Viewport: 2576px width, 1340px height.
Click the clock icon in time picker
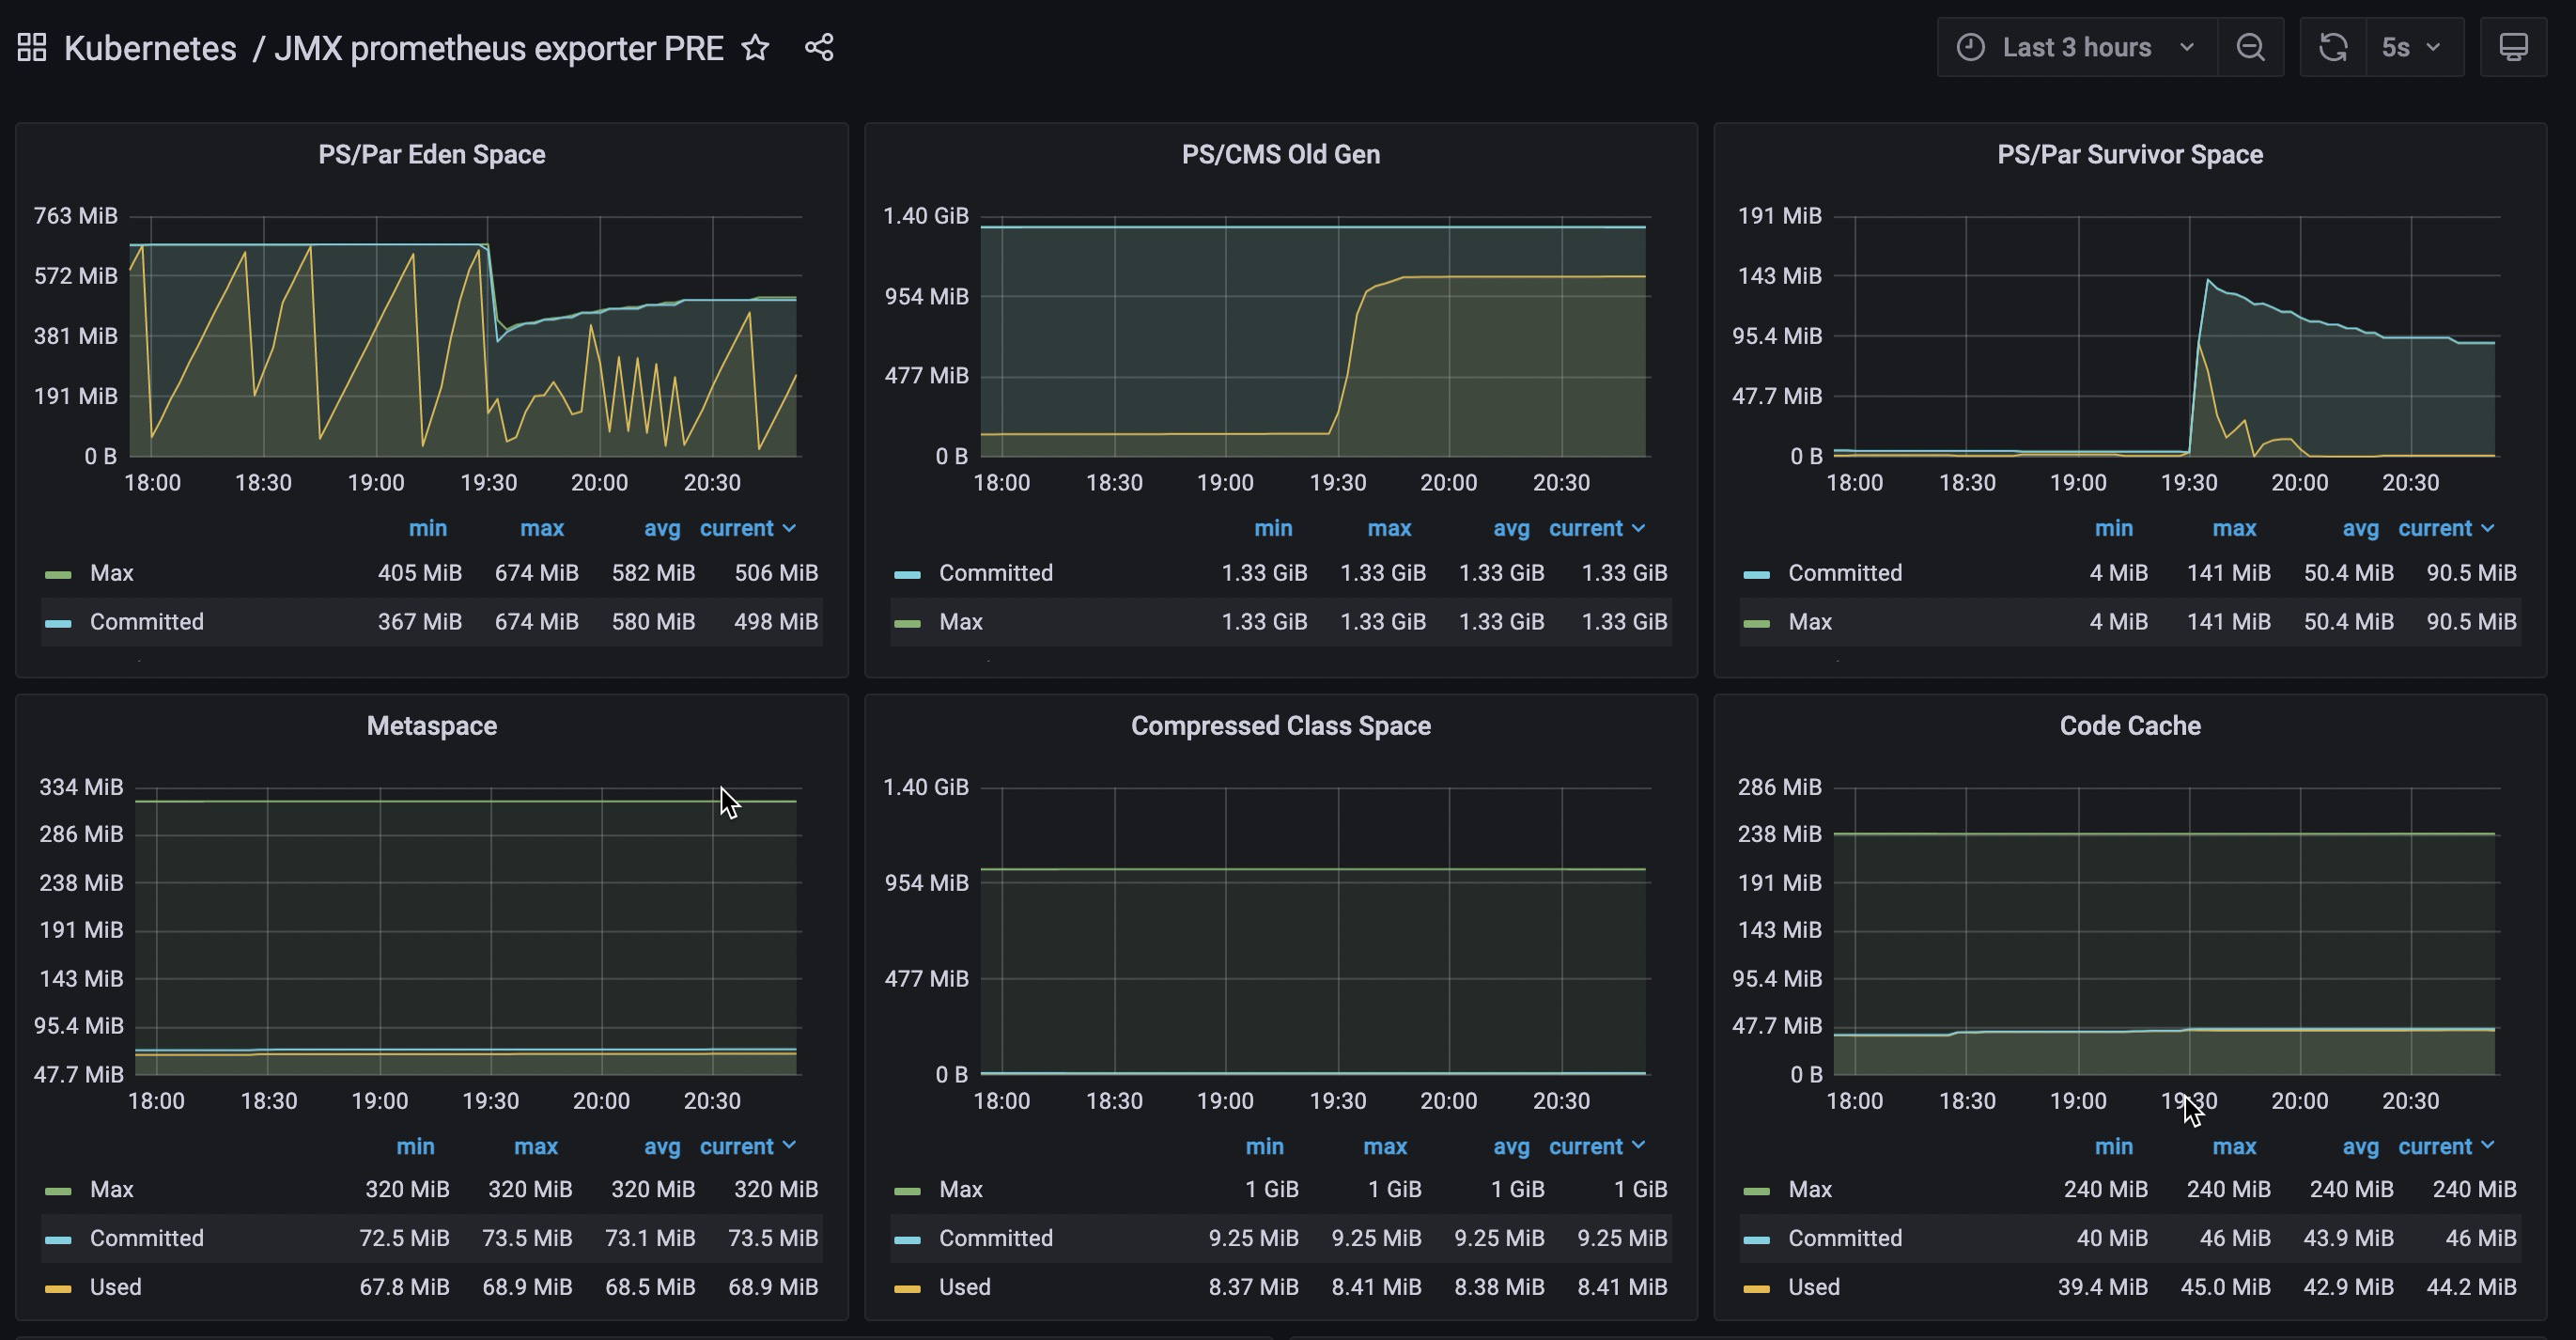(x=1970, y=47)
